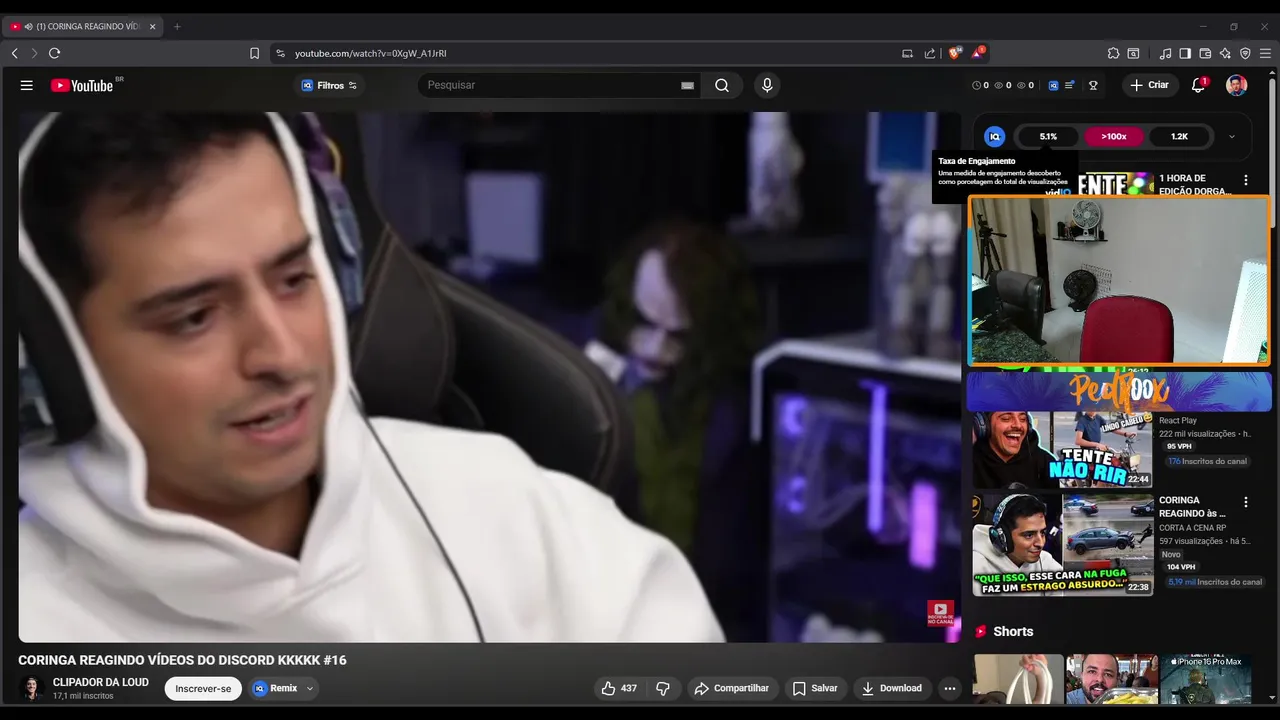Viewport: 1280px width, 720px height.
Task: Open the browser main menu icon
Action: click(x=1265, y=53)
